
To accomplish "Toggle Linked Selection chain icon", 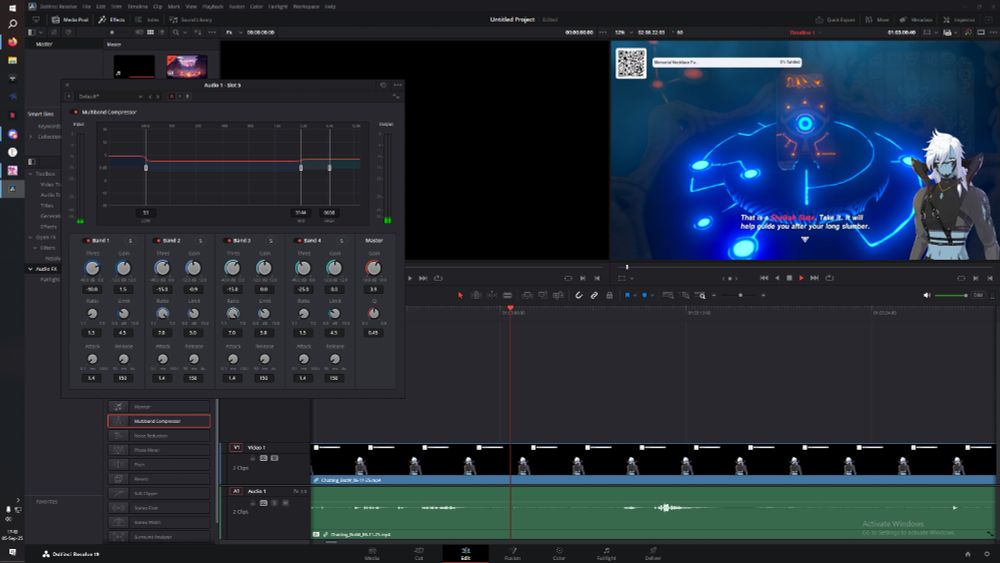I will point(594,295).
